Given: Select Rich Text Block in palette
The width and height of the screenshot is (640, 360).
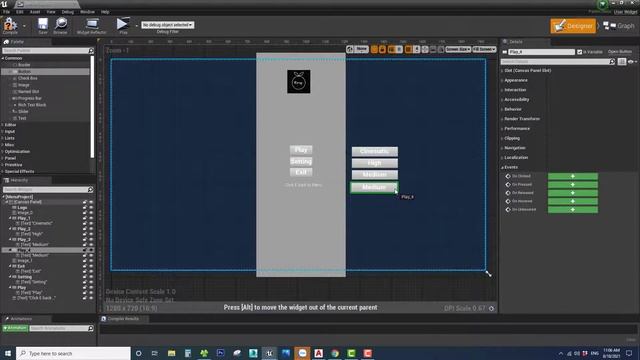Looking at the screenshot, I should click(x=31, y=105).
